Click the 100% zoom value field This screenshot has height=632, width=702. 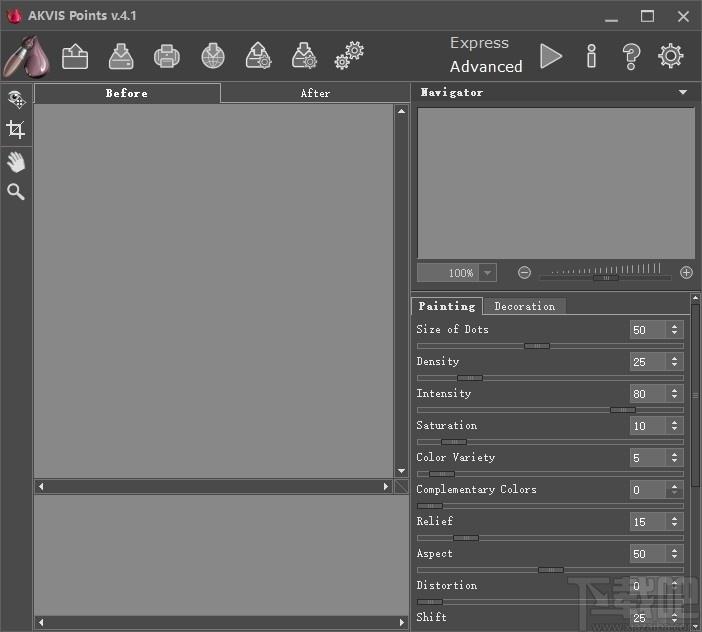point(448,273)
